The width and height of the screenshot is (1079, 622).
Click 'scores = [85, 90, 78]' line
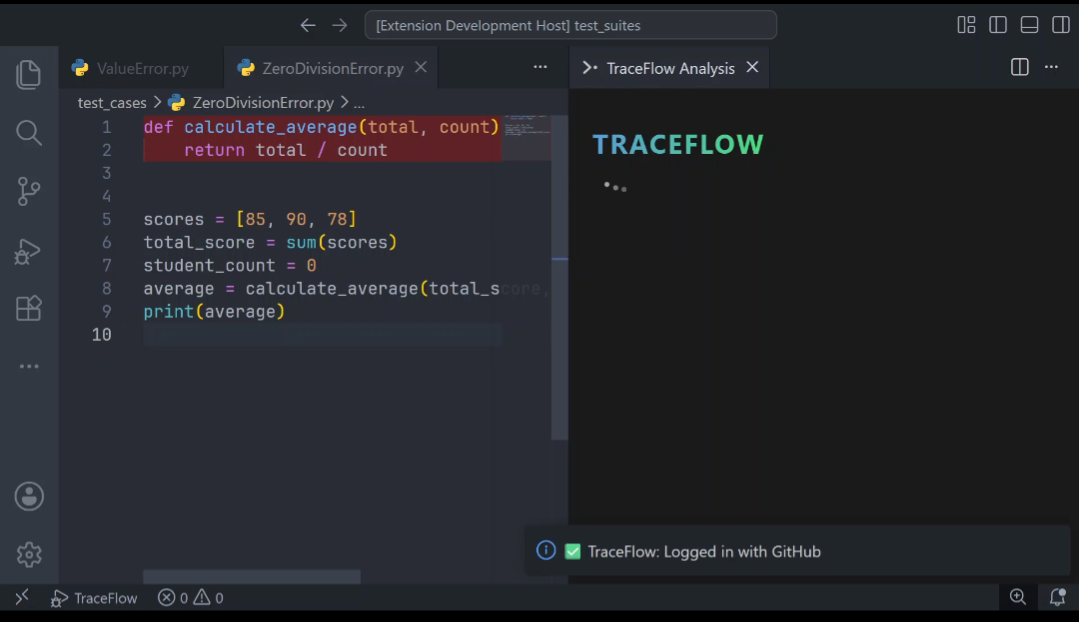point(250,219)
